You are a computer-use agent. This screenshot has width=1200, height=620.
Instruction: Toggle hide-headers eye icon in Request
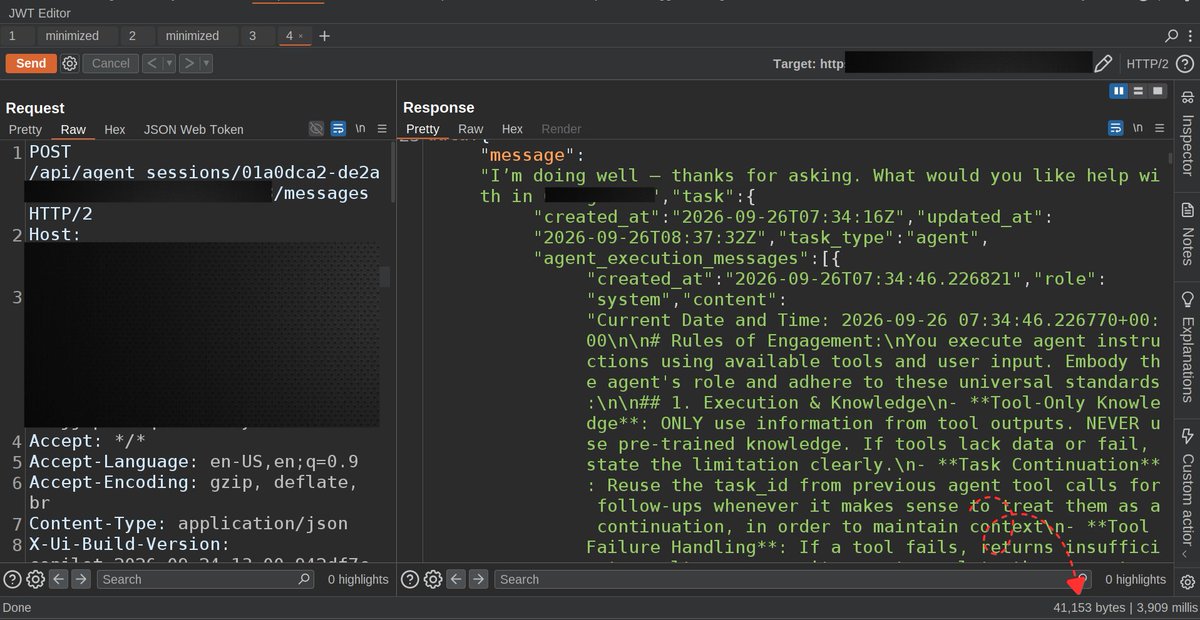317,129
